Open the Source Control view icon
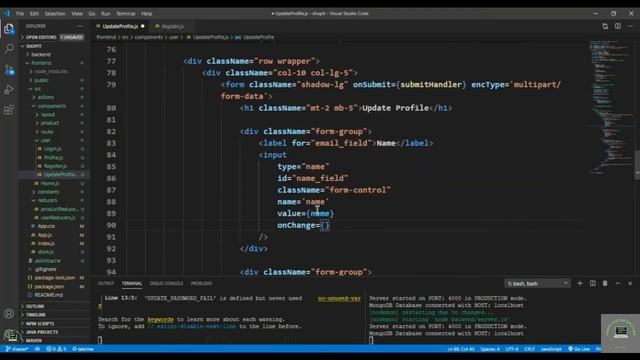The height and width of the screenshot is (360, 640). pyautogui.click(x=9, y=69)
